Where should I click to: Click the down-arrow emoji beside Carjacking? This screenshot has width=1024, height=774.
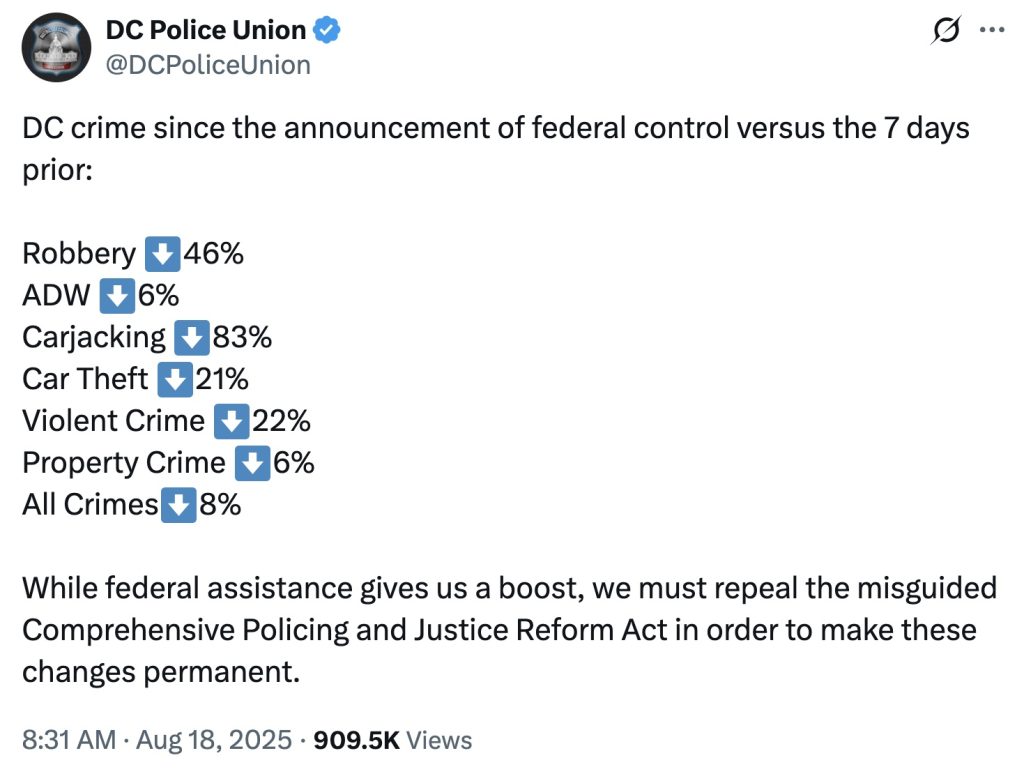click(192, 339)
